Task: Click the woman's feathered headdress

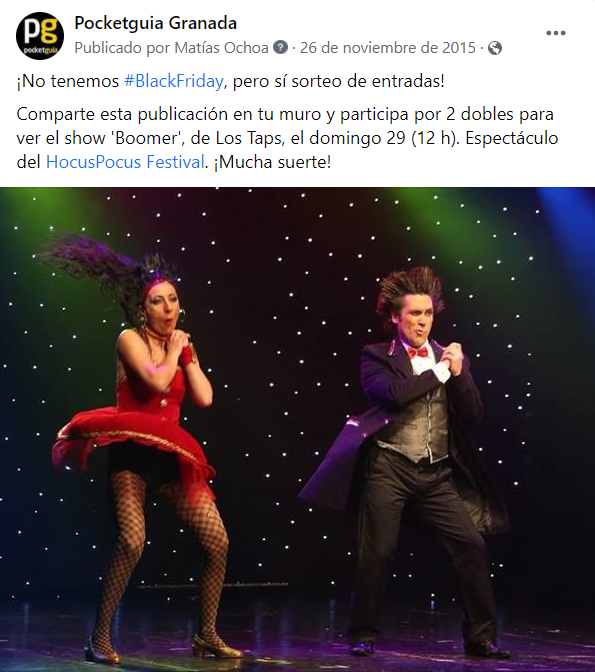Action: [107, 264]
